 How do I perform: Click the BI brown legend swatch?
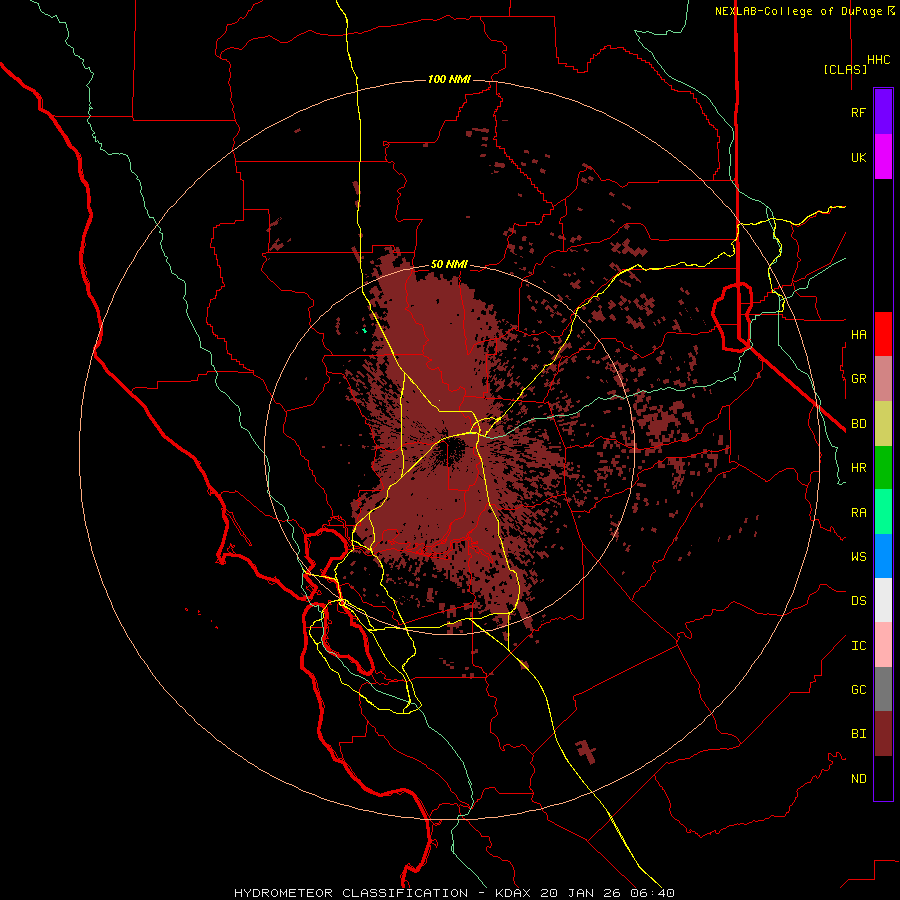[x=883, y=734]
